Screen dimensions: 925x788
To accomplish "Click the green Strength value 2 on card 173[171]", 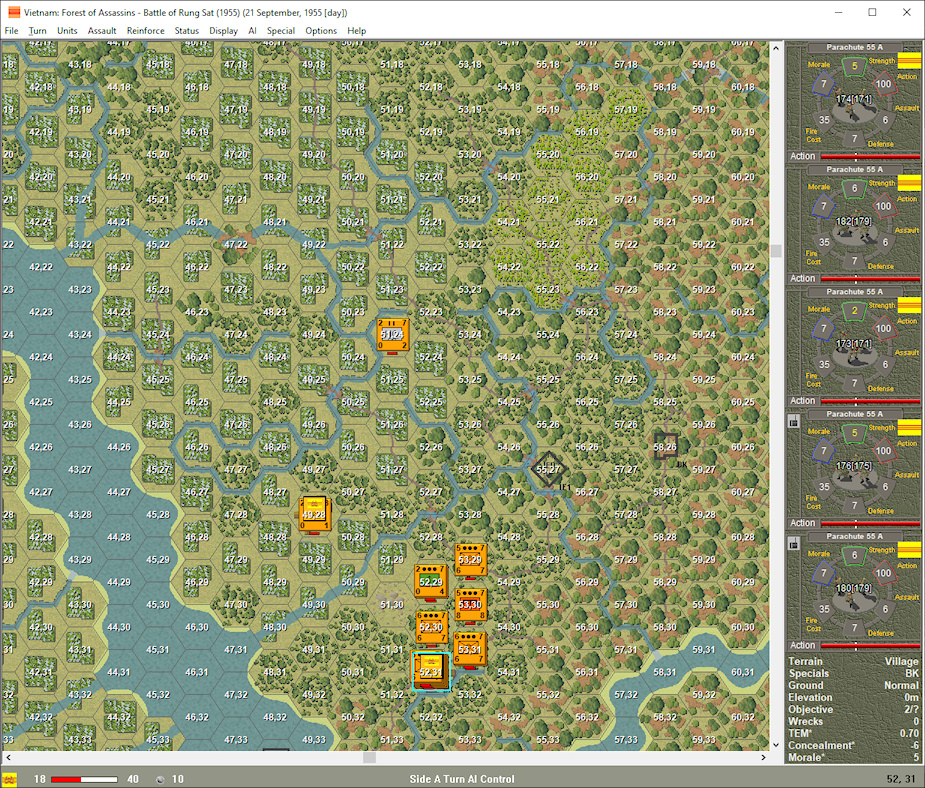I will tap(854, 311).
